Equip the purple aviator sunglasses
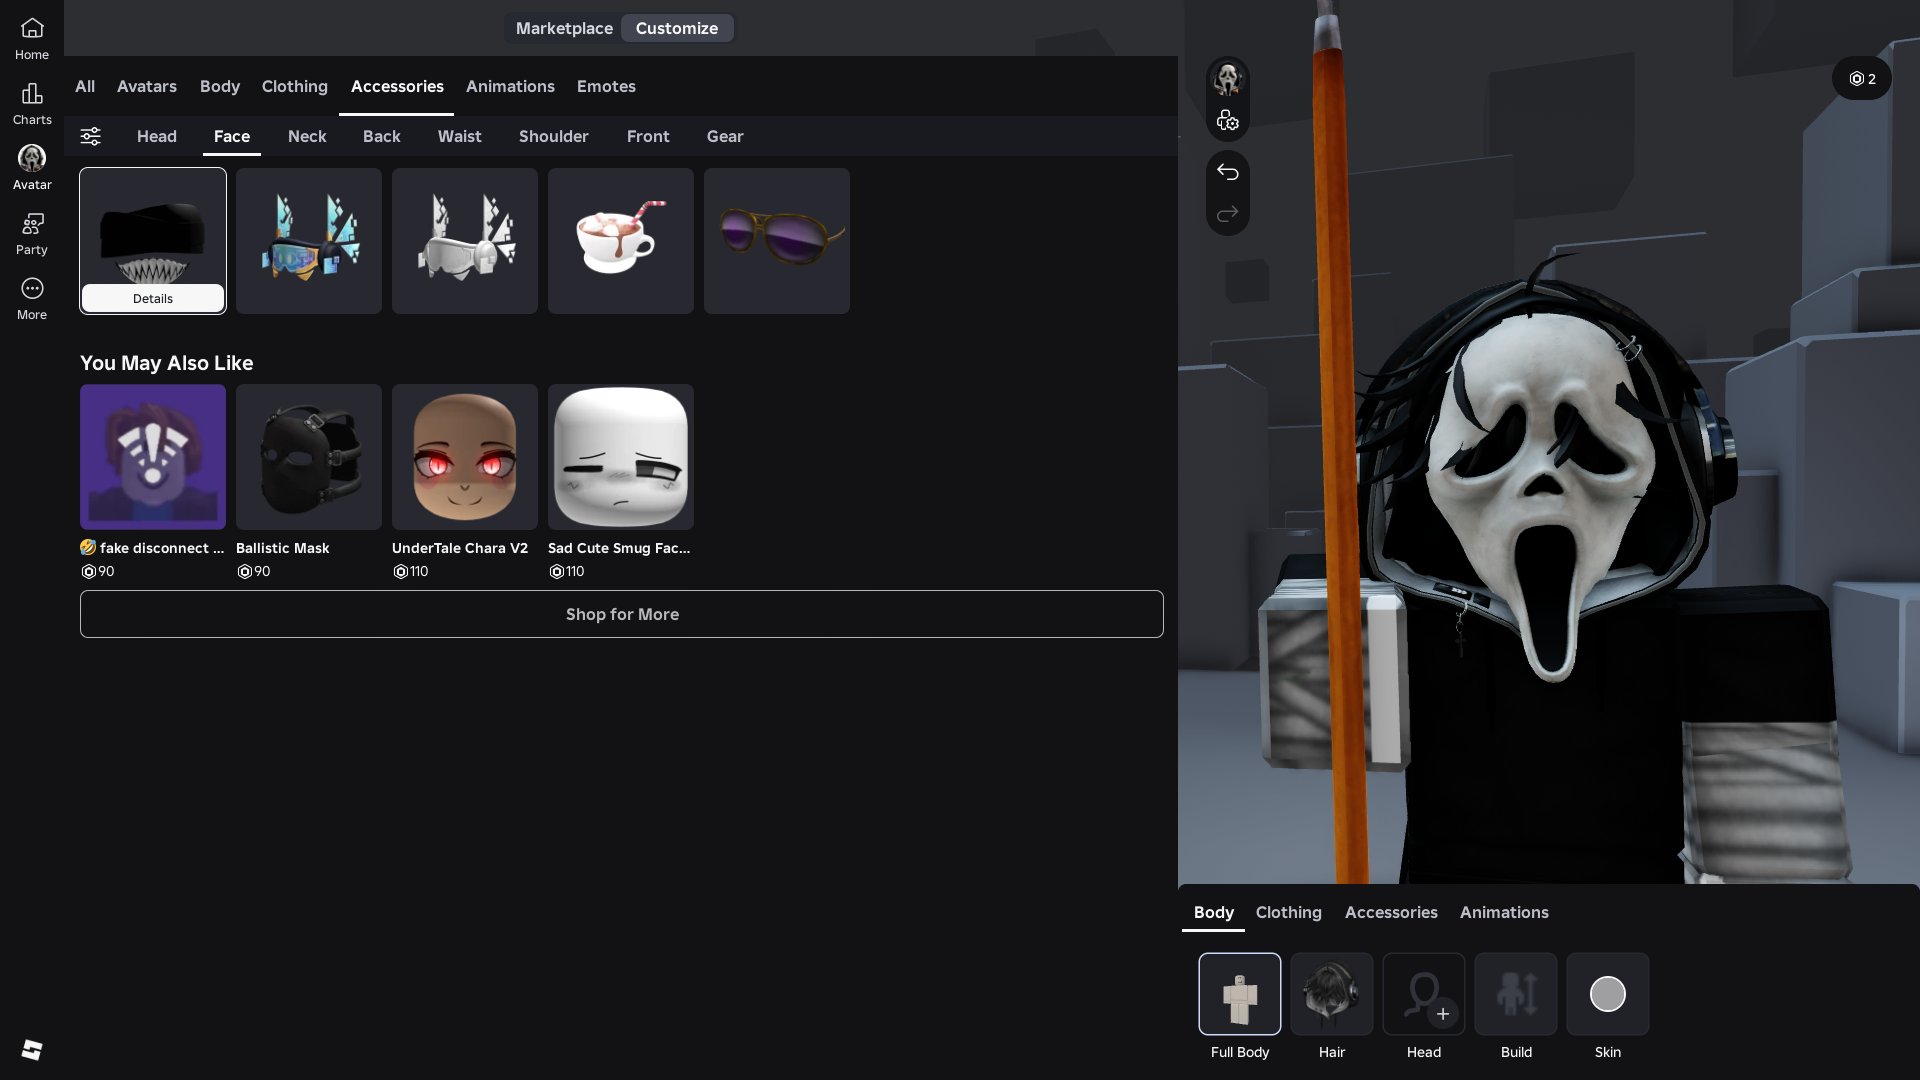 tap(777, 241)
